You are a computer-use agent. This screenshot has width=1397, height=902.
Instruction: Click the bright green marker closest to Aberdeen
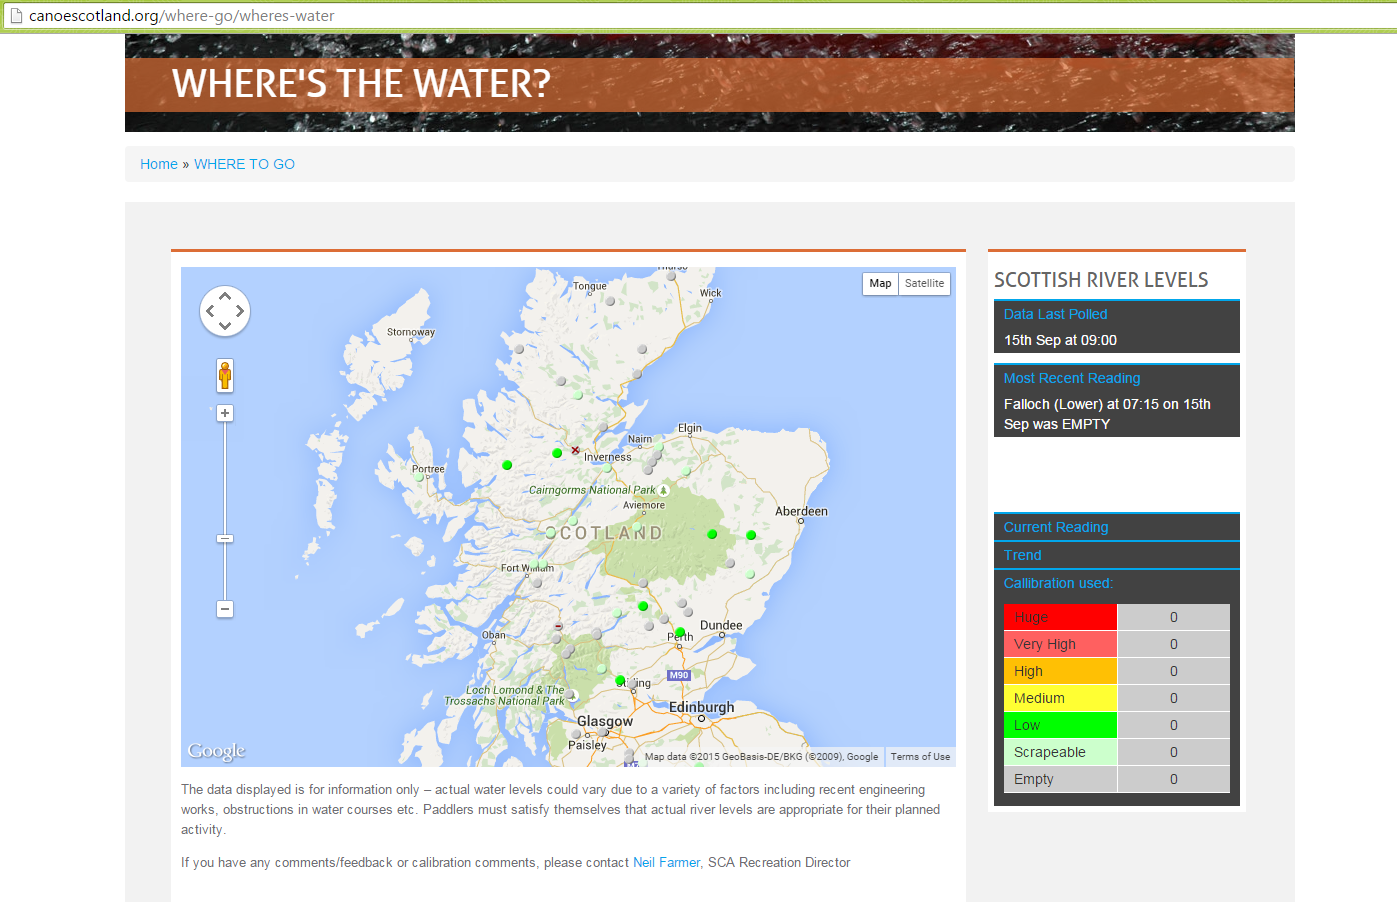pyautogui.click(x=751, y=535)
